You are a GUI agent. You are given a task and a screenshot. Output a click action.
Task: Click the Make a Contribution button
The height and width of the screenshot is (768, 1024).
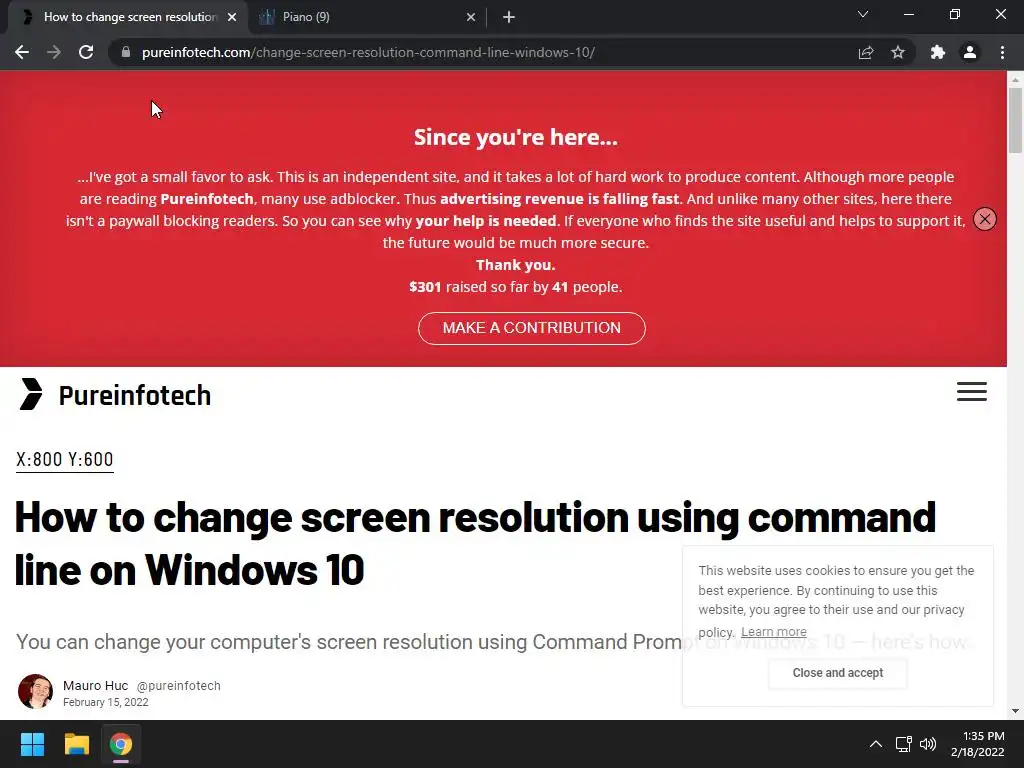point(532,328)
